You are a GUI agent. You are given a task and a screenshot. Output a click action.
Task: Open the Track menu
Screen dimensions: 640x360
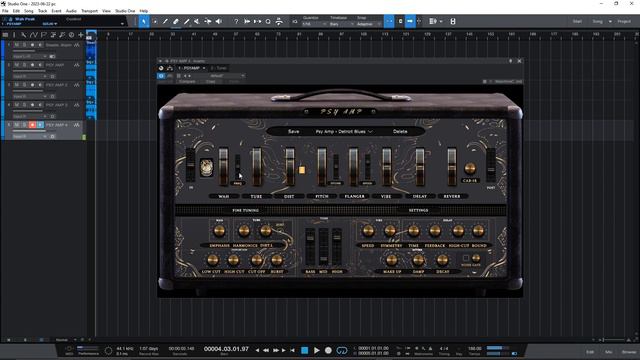tap(42, 11)
